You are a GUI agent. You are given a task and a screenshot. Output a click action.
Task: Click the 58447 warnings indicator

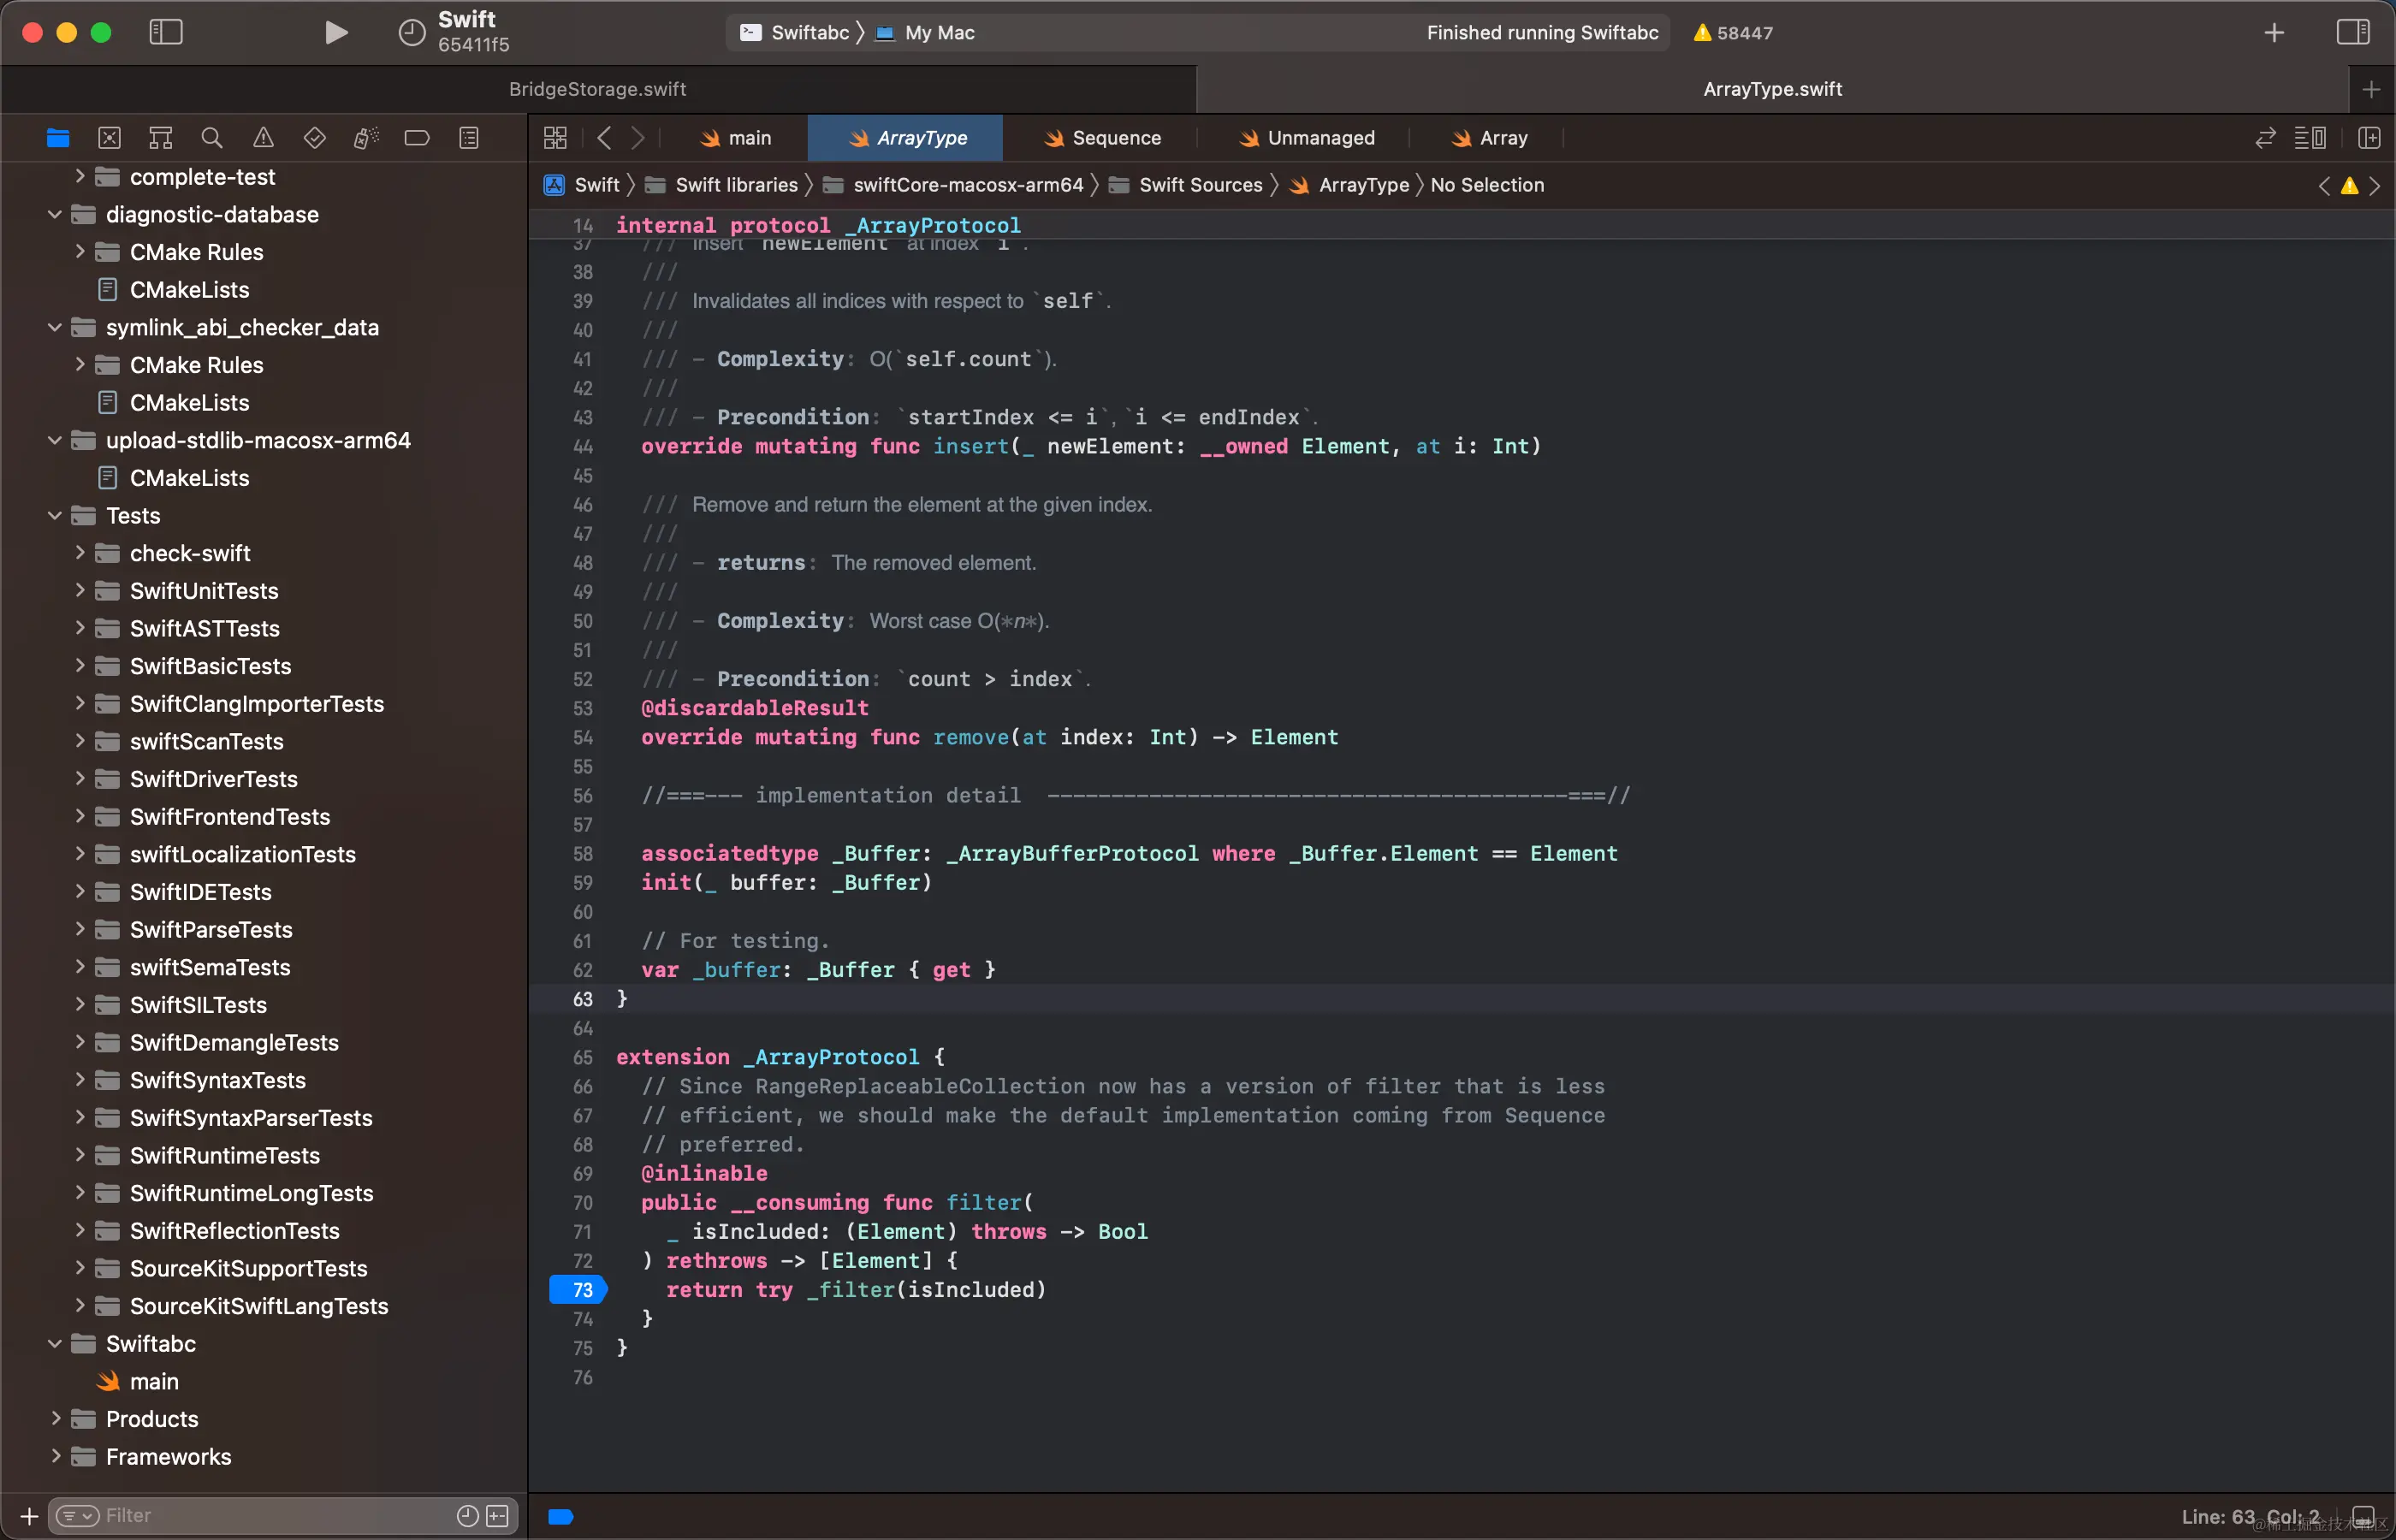[x=1733, y=33]
